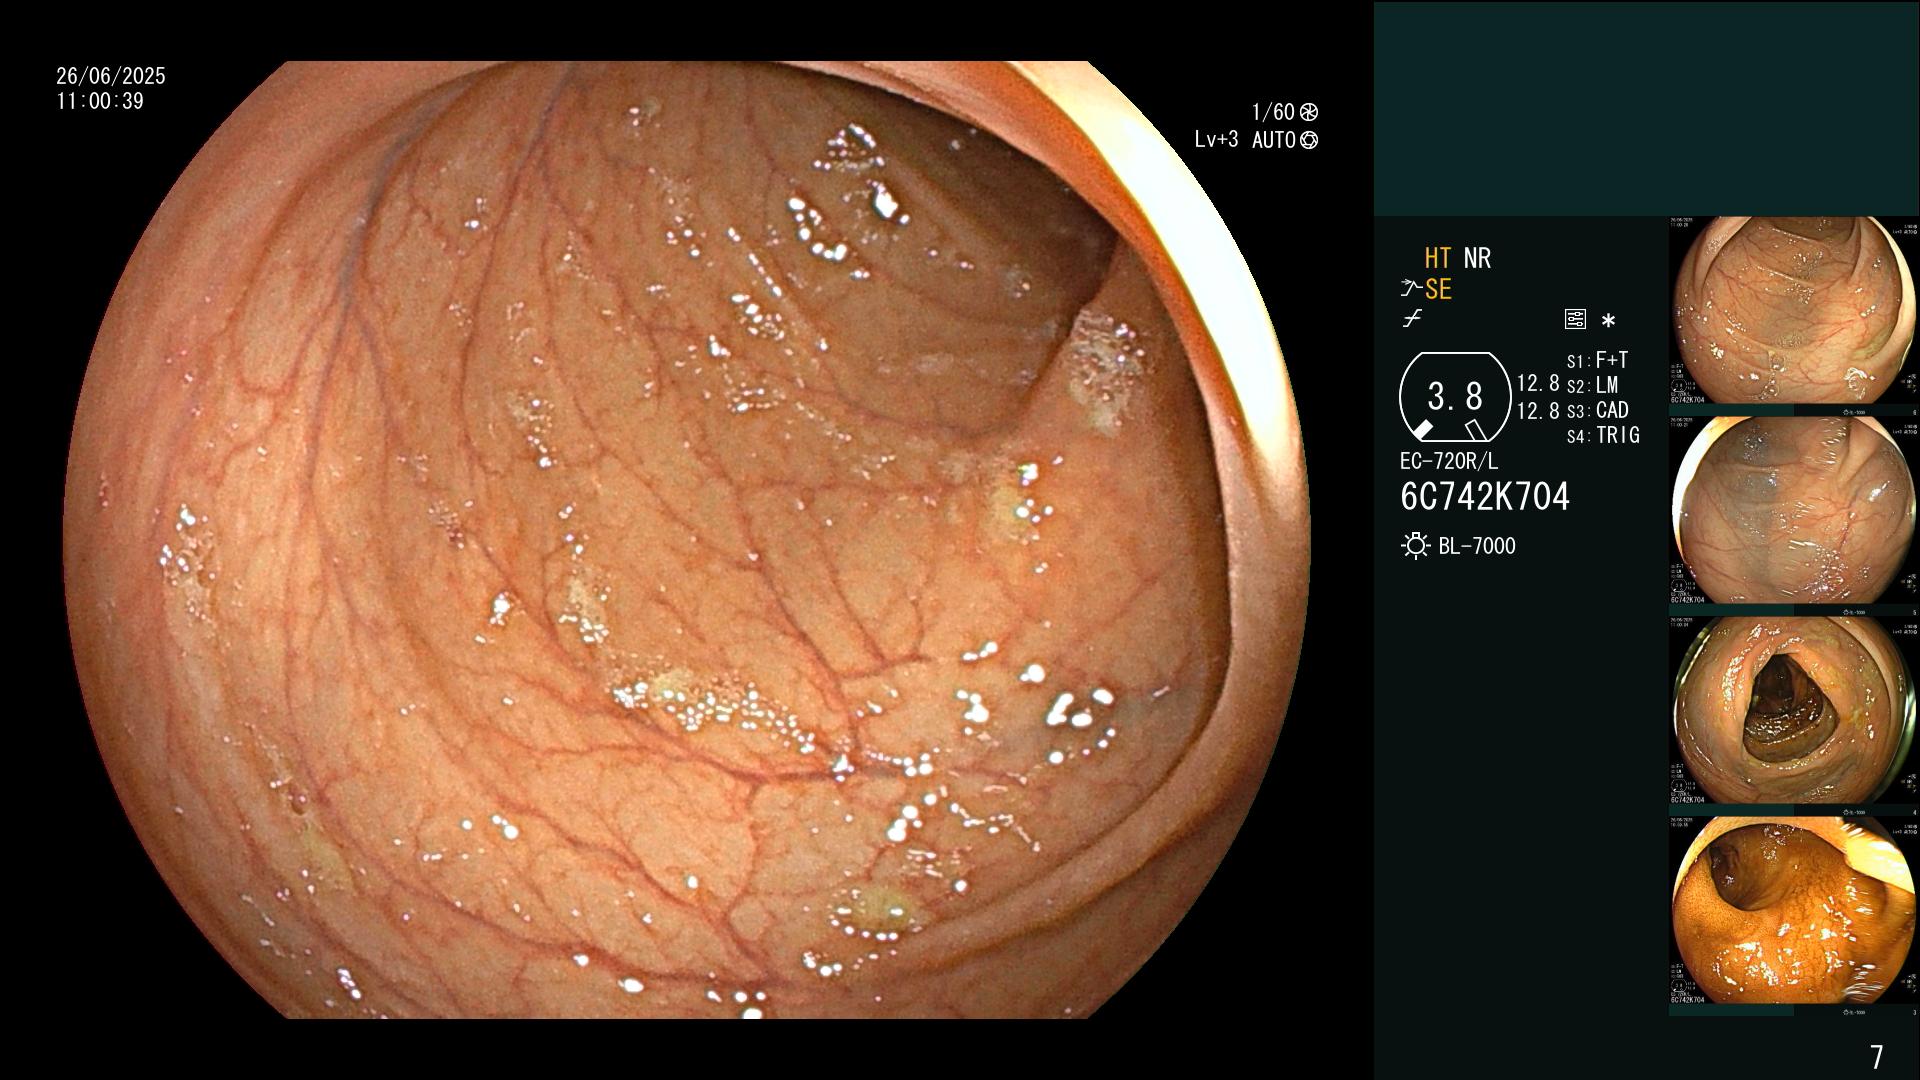Image resolution: width=1920 pixels, height=1080 pixels.
Task: Open the second thumbnail with pale mucosa
Action: tap(1794, 510)
